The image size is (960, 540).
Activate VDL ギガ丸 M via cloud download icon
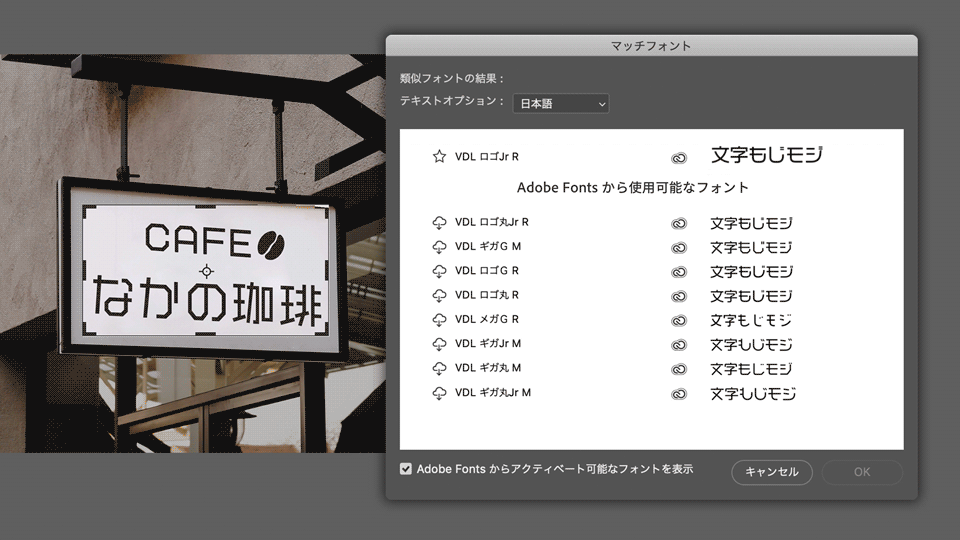click(x=439, y=369)
